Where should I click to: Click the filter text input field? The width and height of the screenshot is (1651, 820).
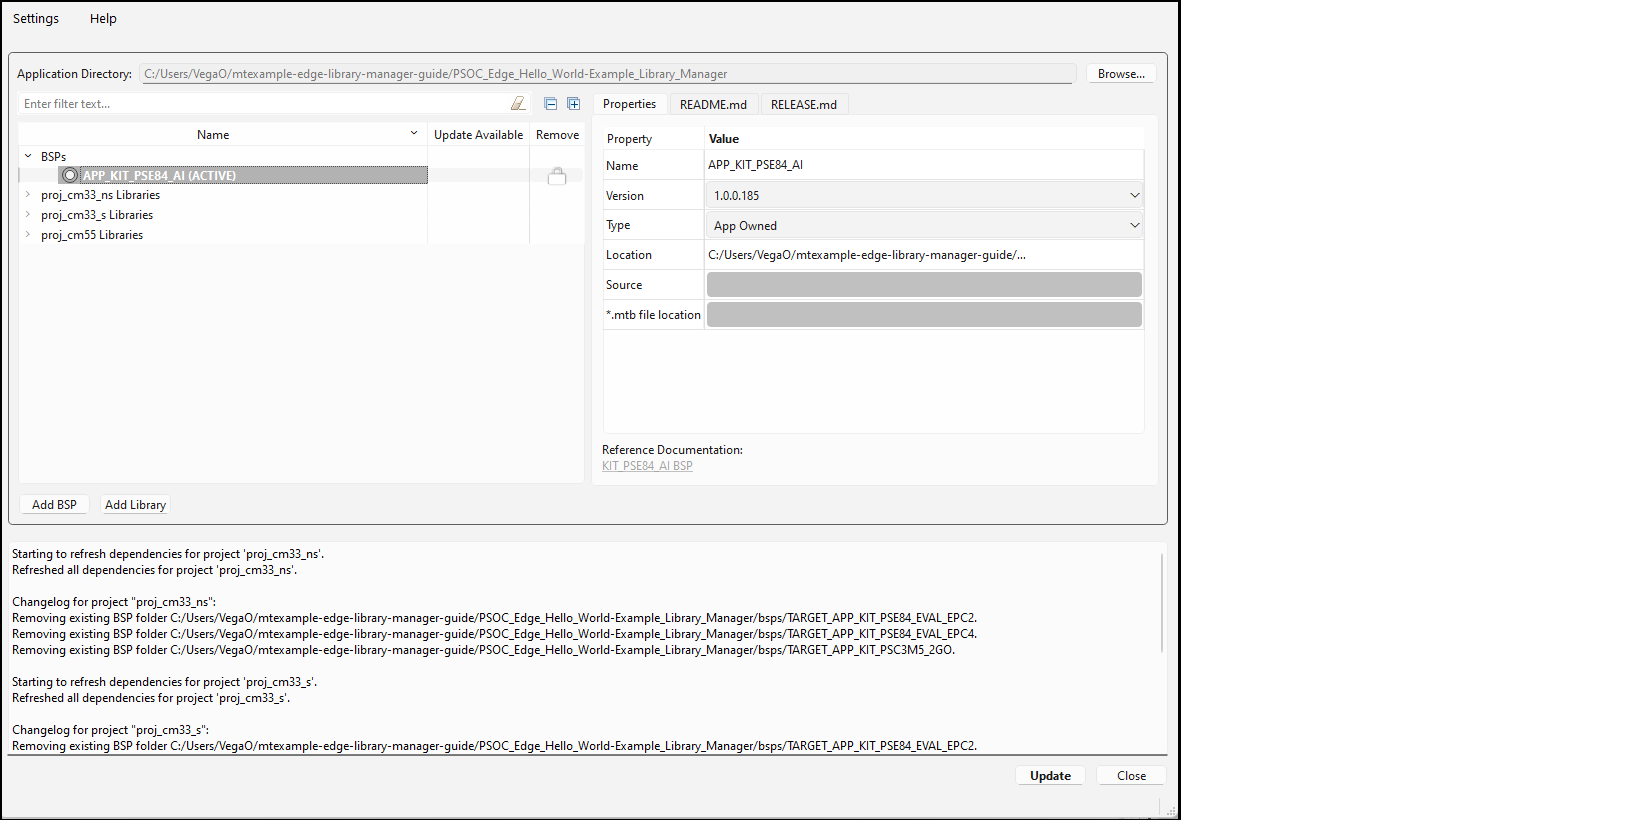pos(260,104)
